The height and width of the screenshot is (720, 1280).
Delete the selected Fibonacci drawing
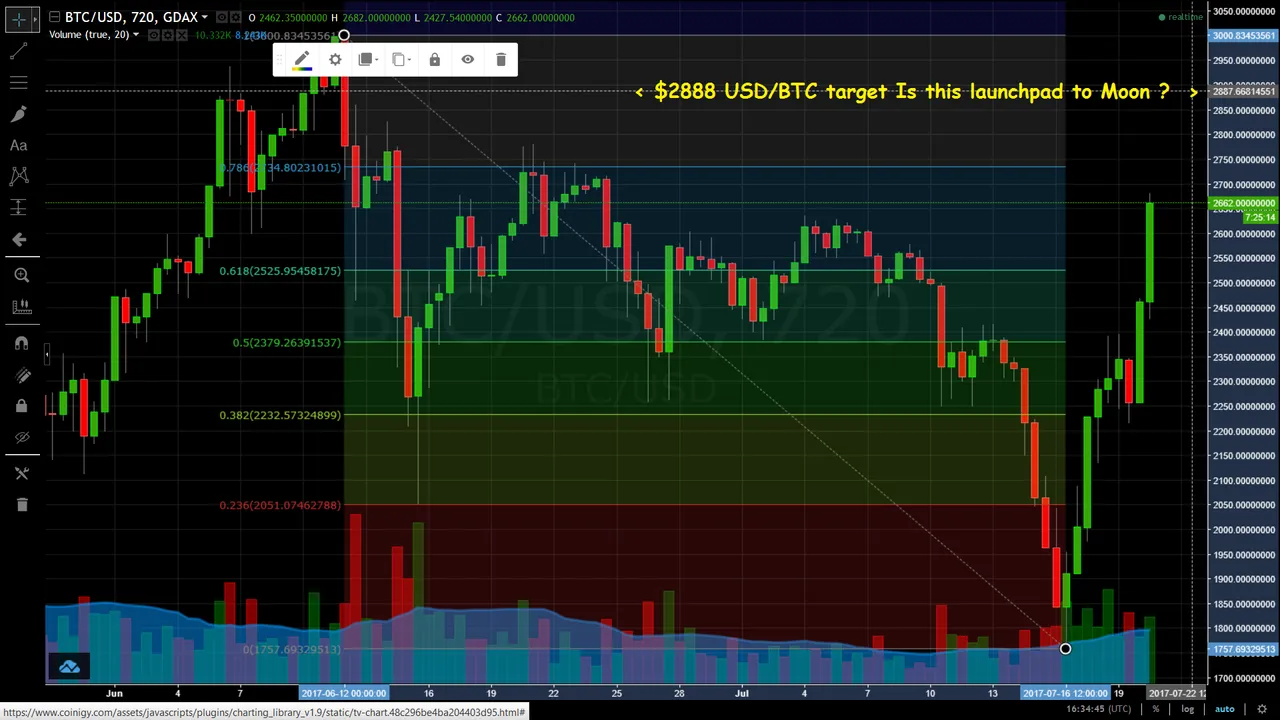click(501, 60)
